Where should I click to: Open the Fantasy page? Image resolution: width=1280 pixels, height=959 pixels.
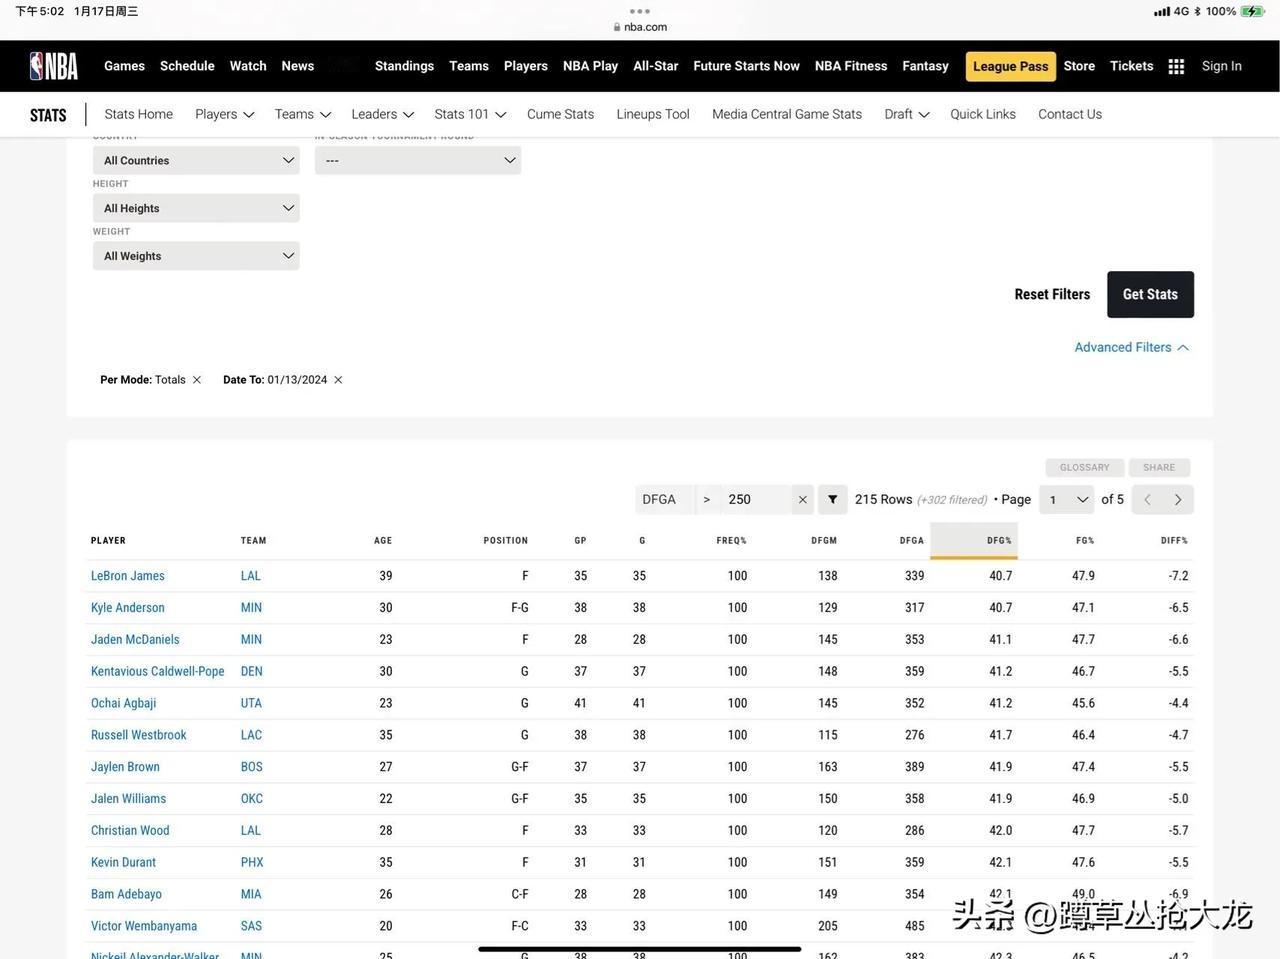tap(926, 66)
